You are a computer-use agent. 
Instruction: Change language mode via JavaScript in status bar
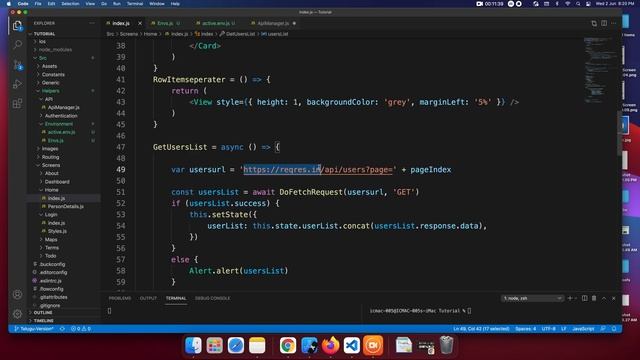point(583,329)
